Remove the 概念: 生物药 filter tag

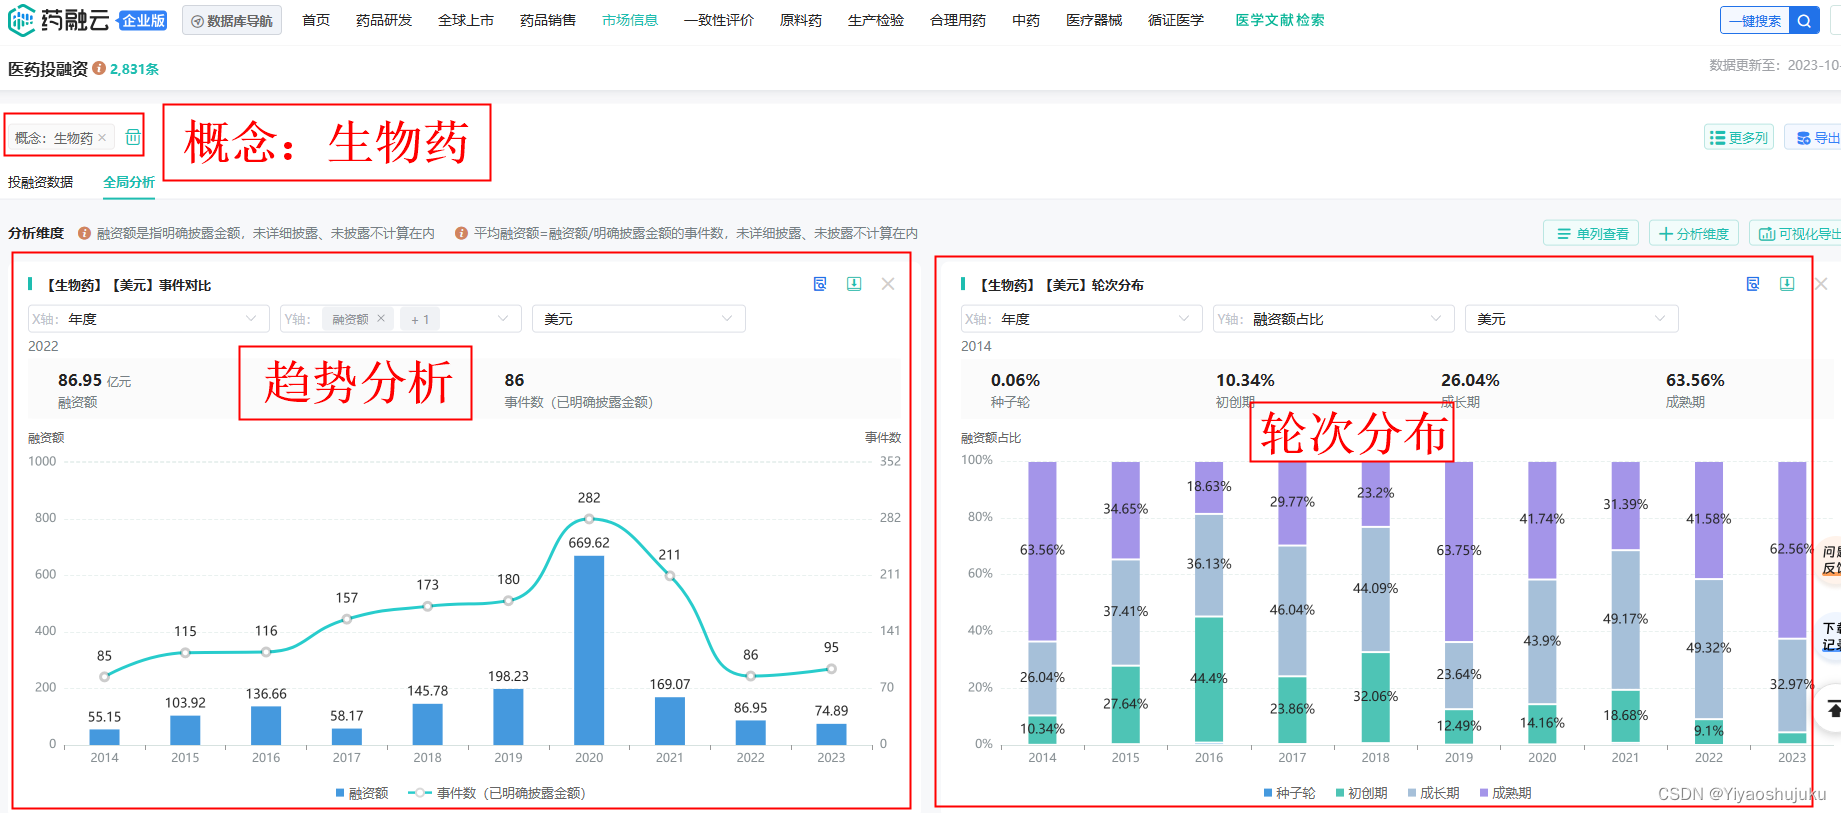click(102, 138)
